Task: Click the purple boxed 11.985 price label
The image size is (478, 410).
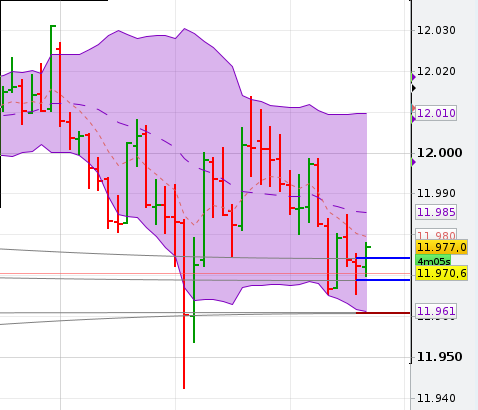Action: point(436,212)
